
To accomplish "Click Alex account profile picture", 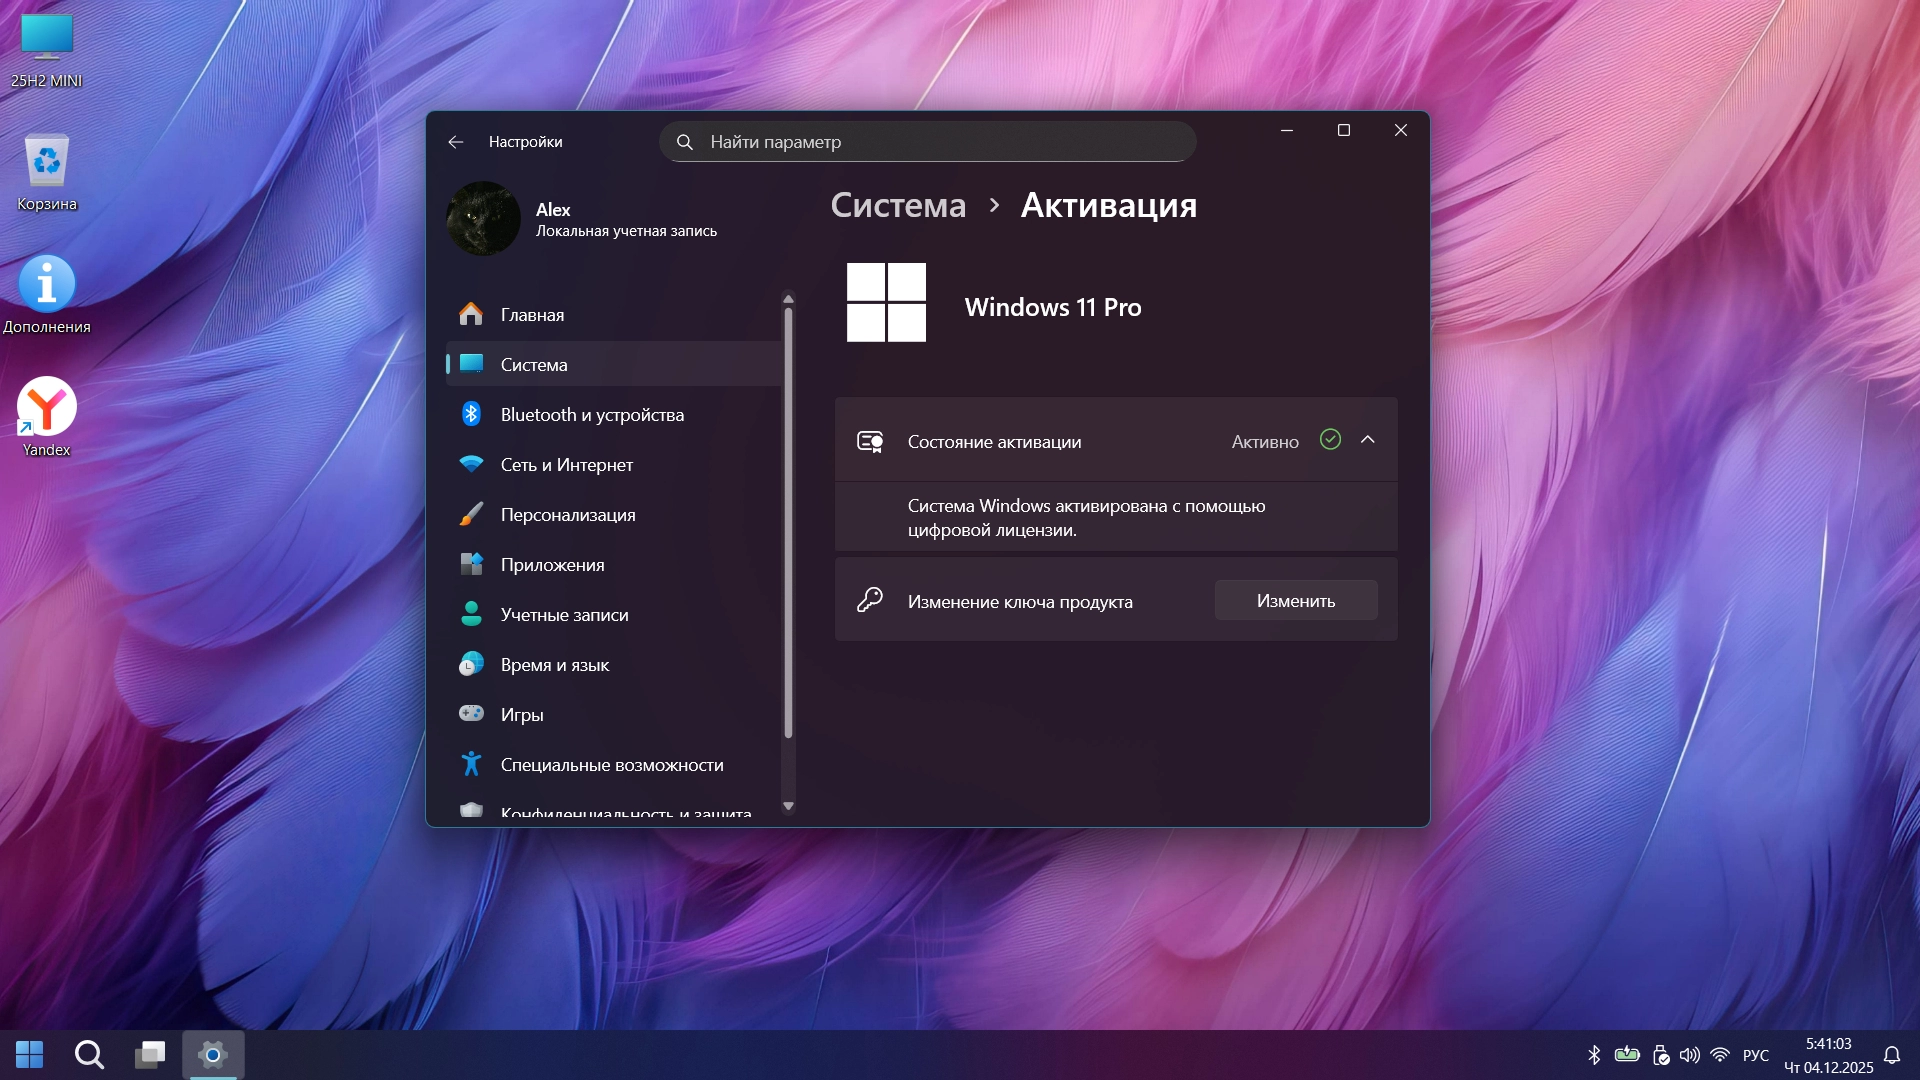I will click(x=483, y=219).
